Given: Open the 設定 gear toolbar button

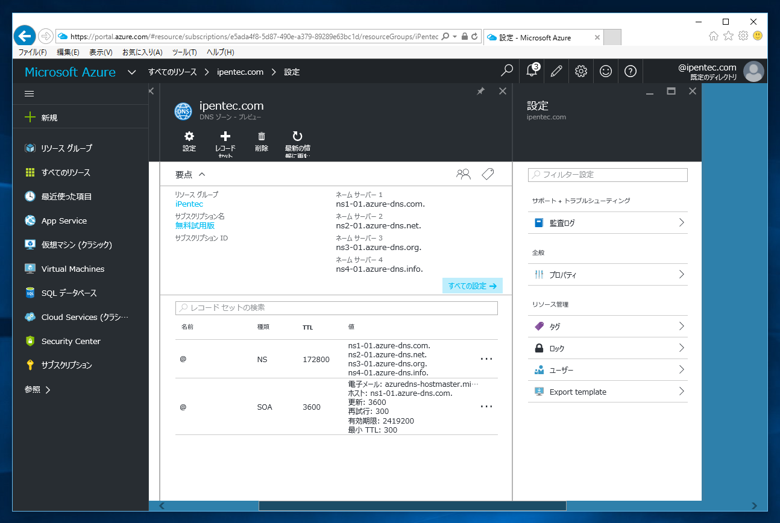Looking at the screenshot, I should coord(189,141).
